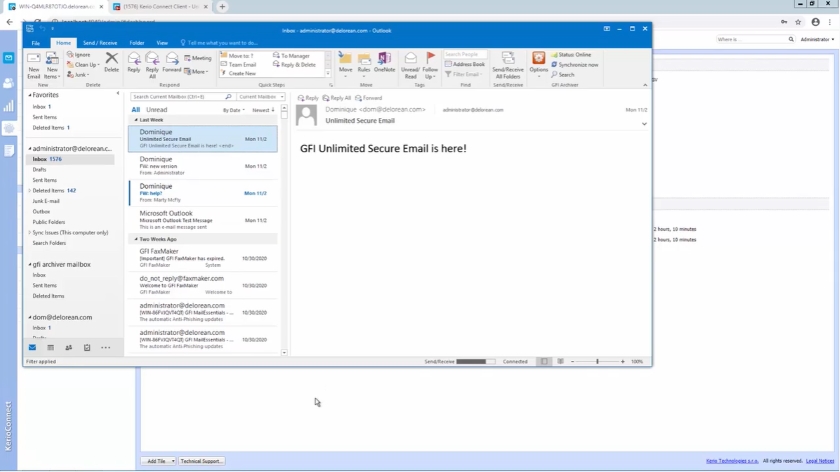Image resolution: width=840 pixels, height=472 pixels.
Task: Open the Legal Notices link
Action: (x=820, y=461)
